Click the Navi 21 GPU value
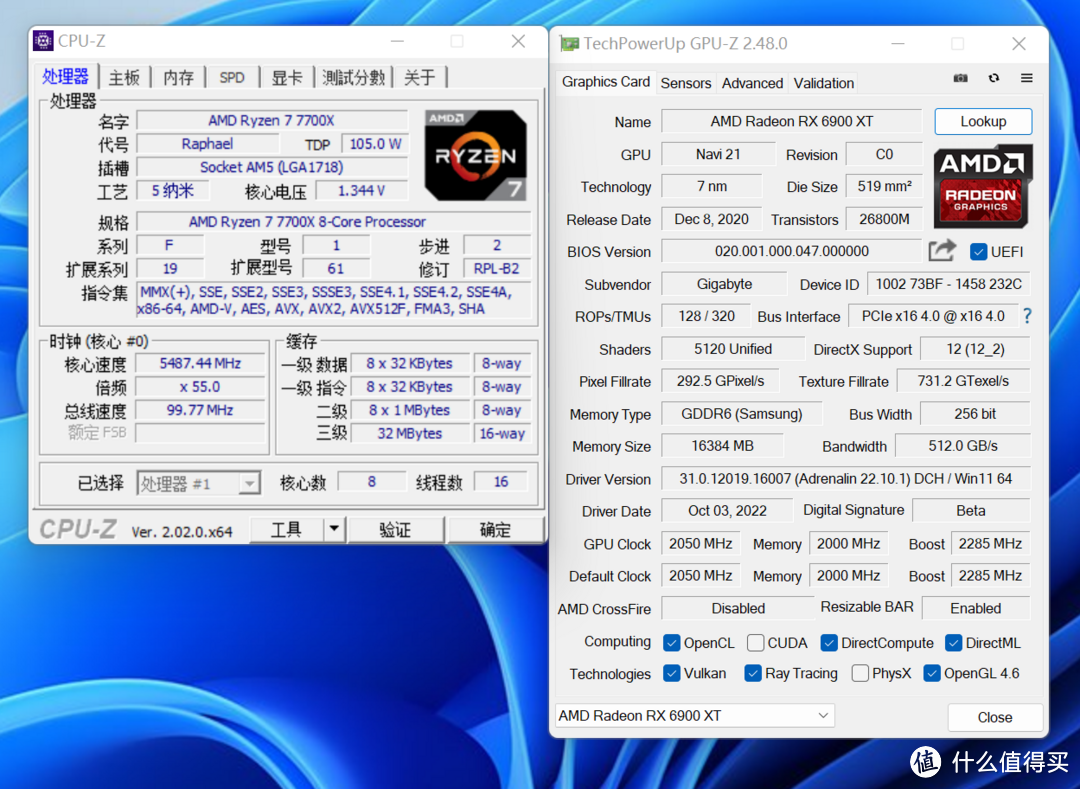 718,154
